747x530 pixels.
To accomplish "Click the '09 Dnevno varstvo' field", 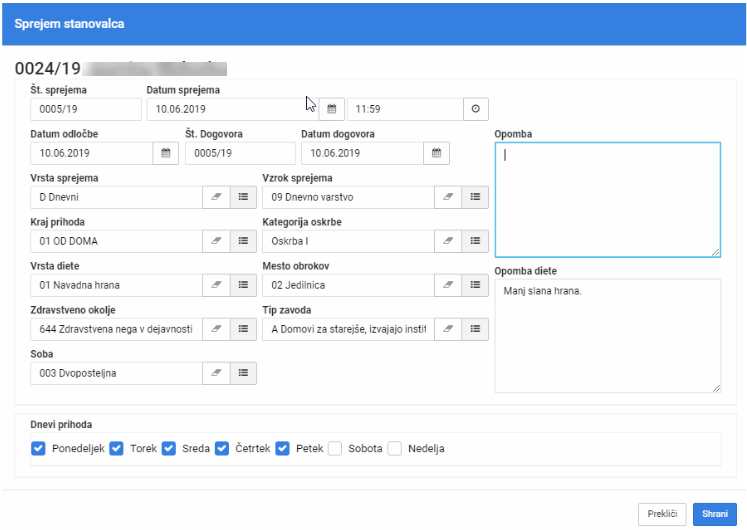I will (348, 197).
